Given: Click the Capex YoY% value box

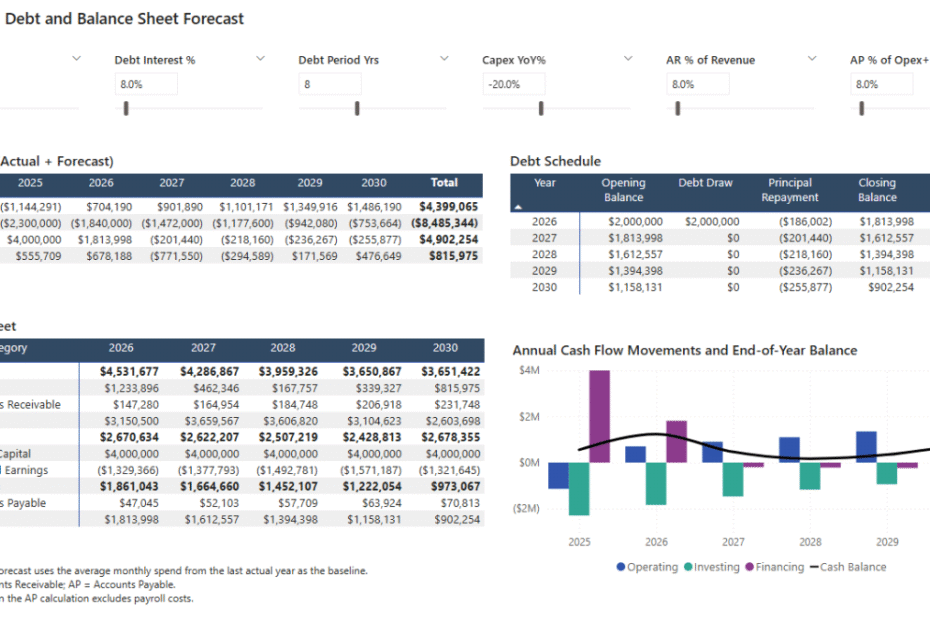Looking at the screenshot, I should [x=515, y=84].
